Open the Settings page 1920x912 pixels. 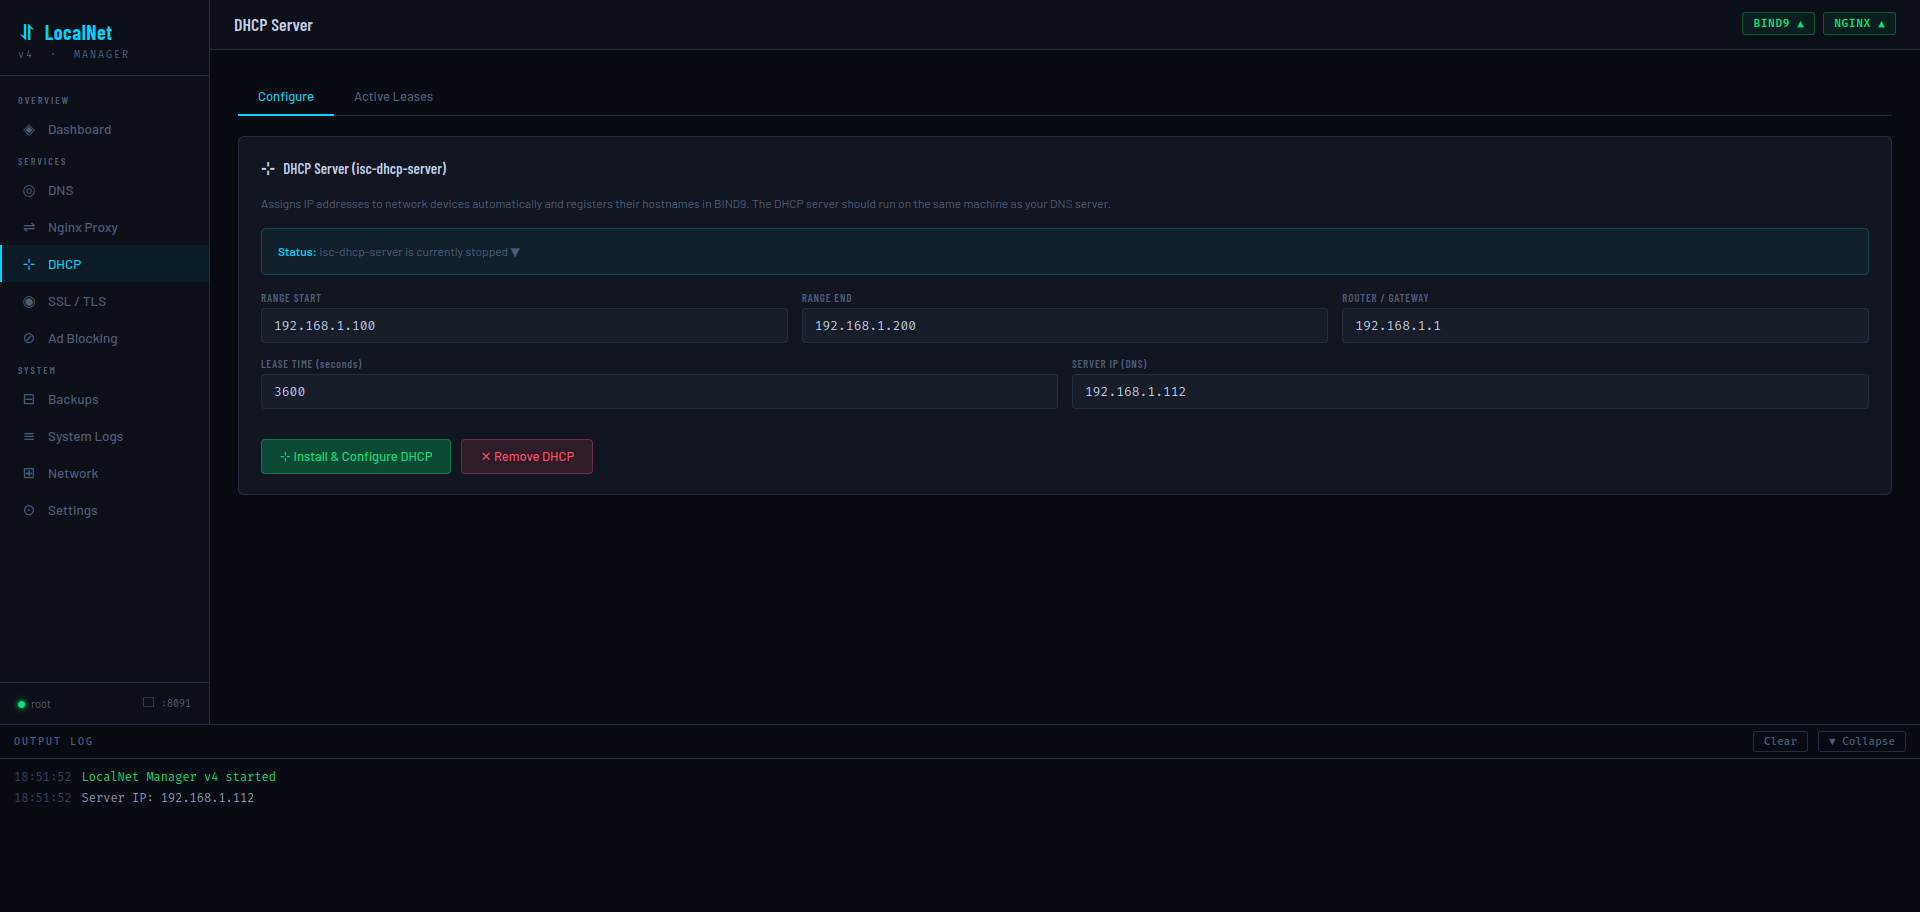coord(104,511)
